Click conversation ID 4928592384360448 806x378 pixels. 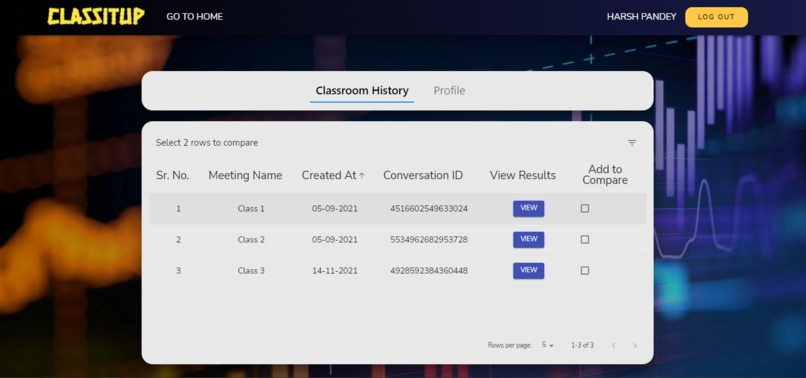point(429,271)
